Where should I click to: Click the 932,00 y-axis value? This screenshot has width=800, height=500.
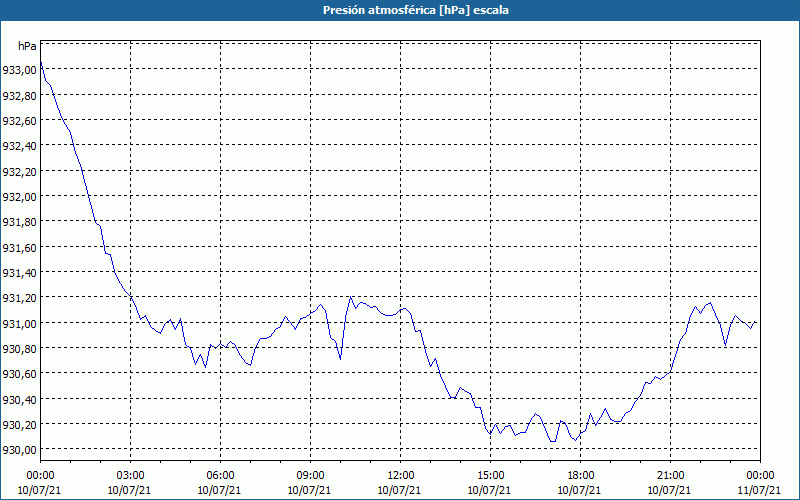(x=19, y=197)
